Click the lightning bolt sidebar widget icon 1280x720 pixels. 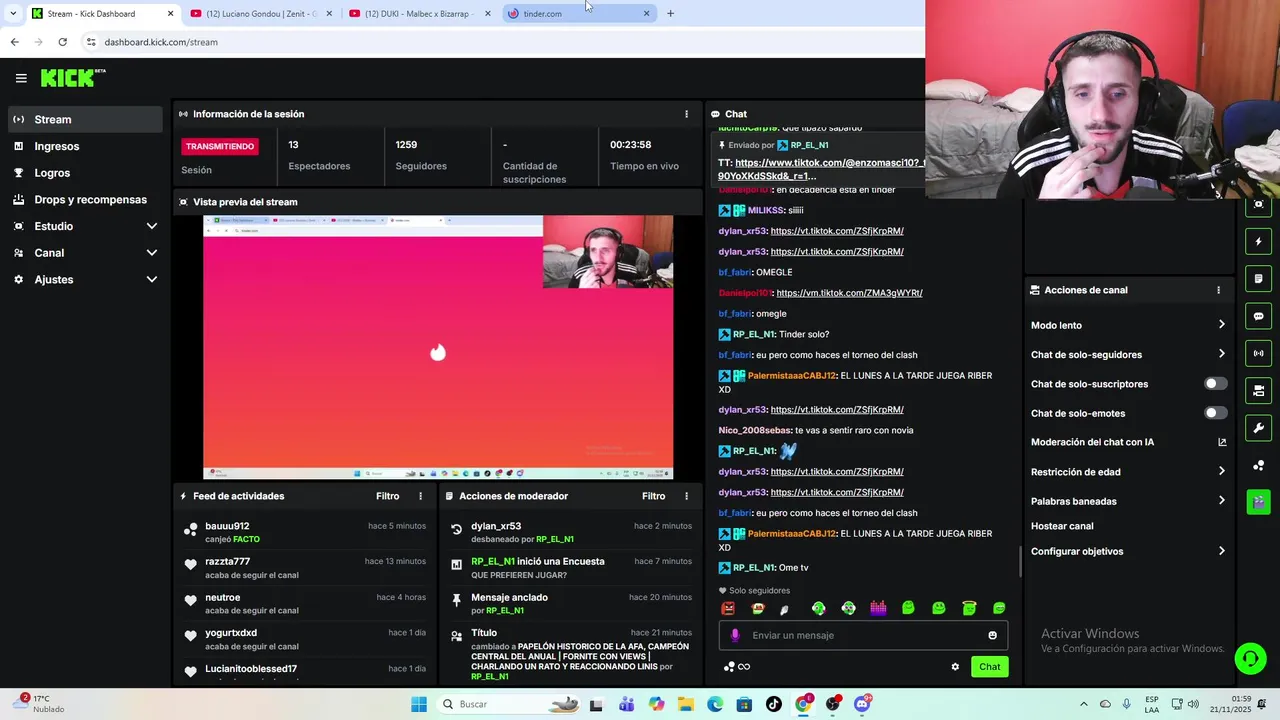coord(1258,241)
